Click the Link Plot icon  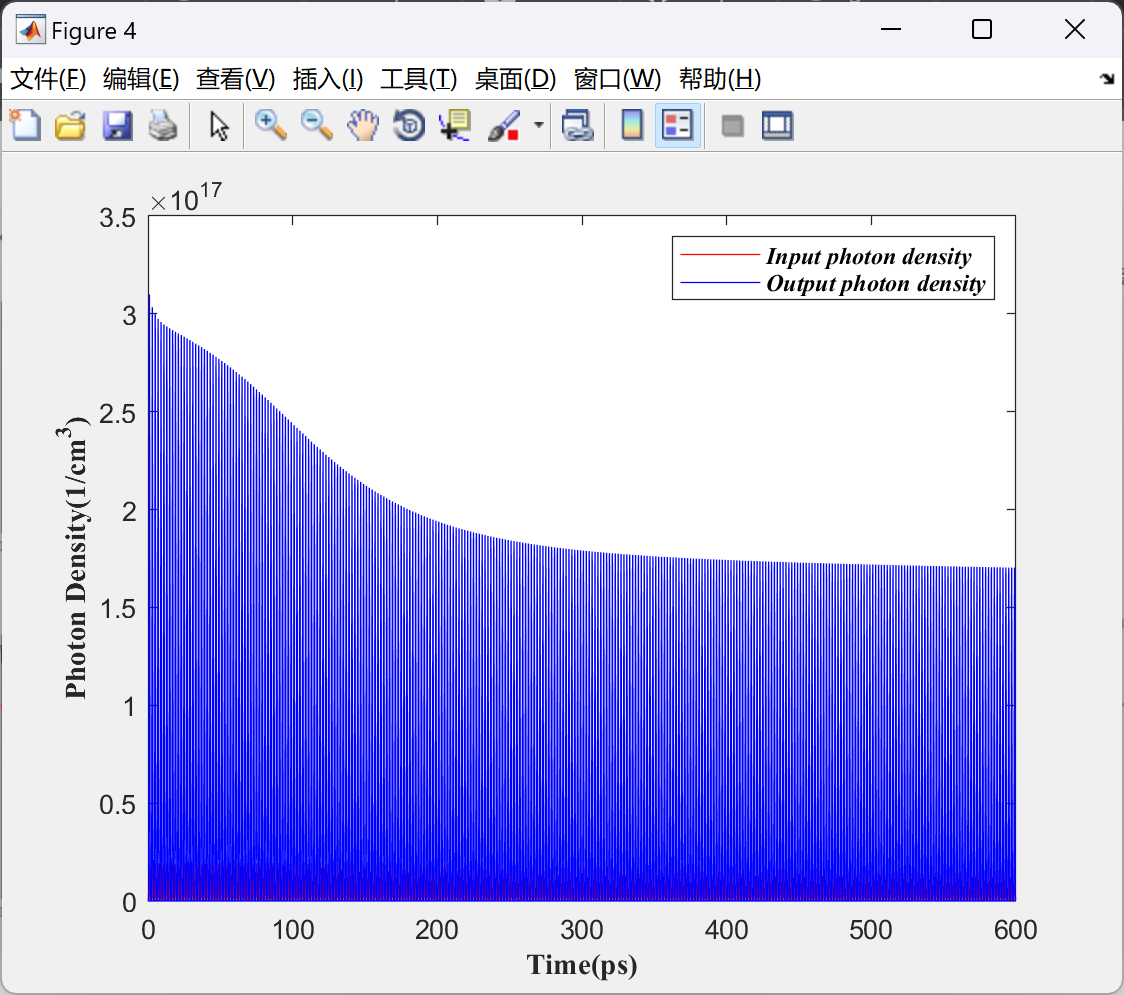pyautogui.click(x=578, y=125)
